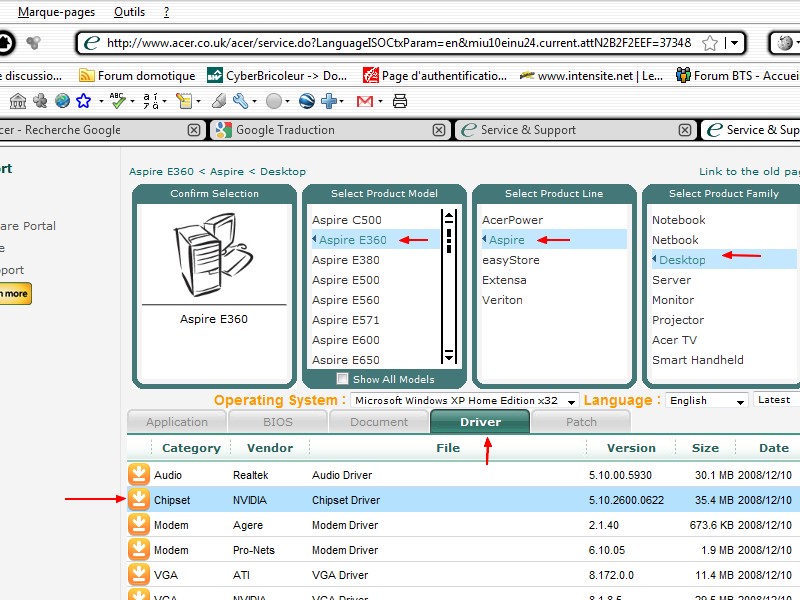Viewport: 800px width, 600px height.
Task: Open the Language dropdown showing English
Action: pyautogui.click(x=707, y=401)
